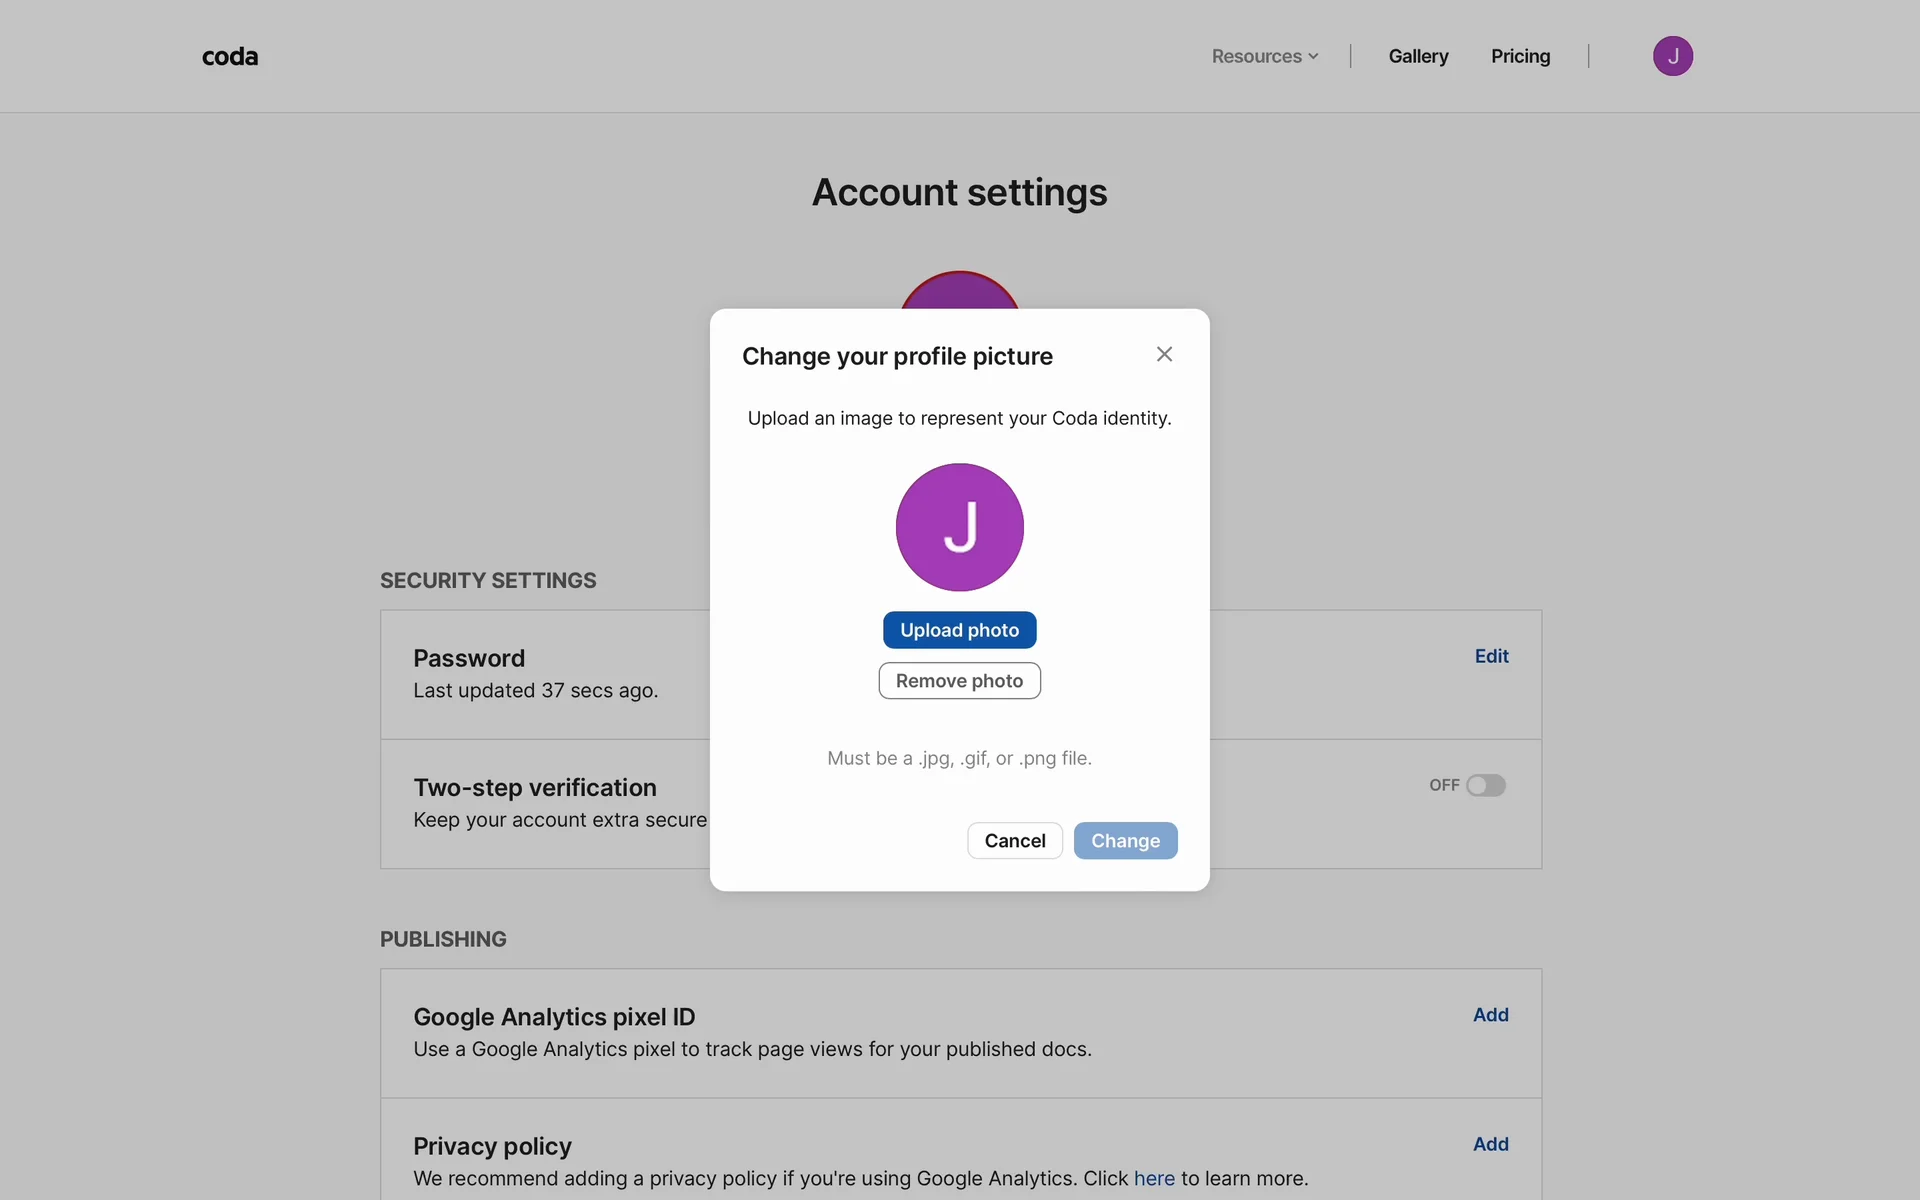
Task: Add a Privacy policy link
Action: pos(1490,1144)
